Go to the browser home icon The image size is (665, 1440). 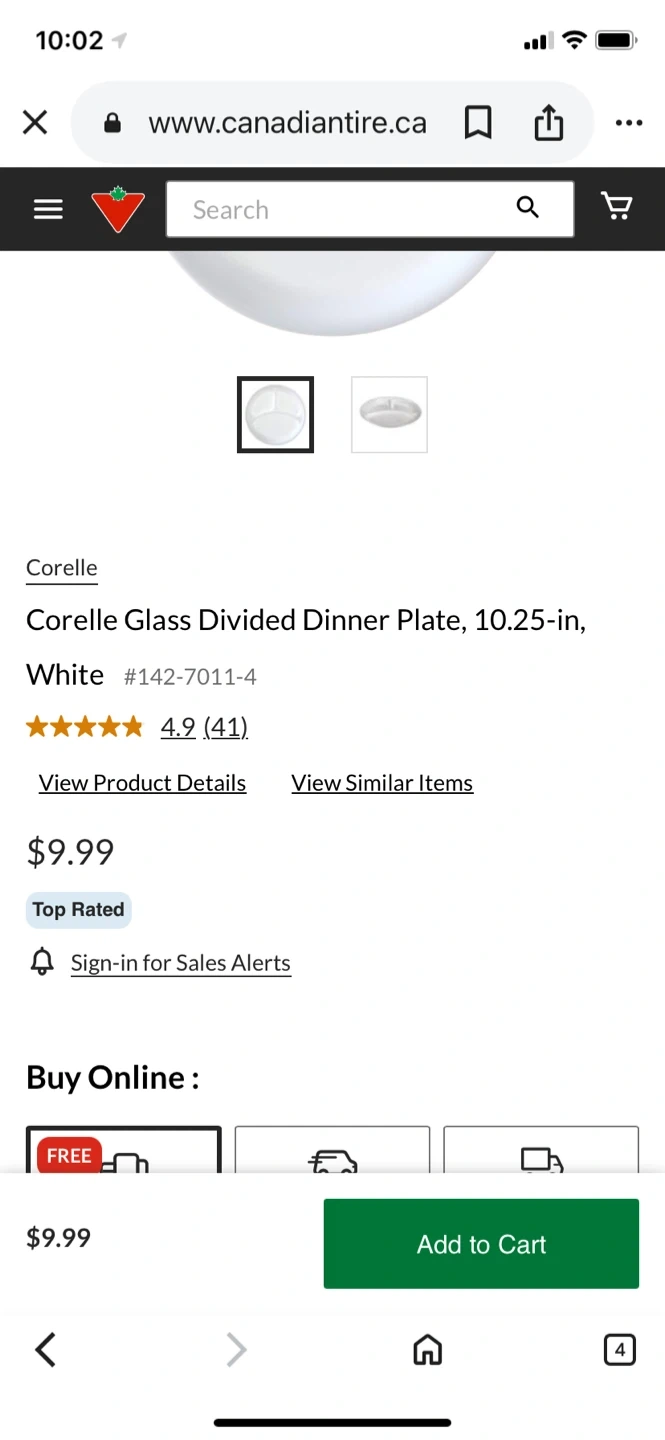(x=427, y=1350)
